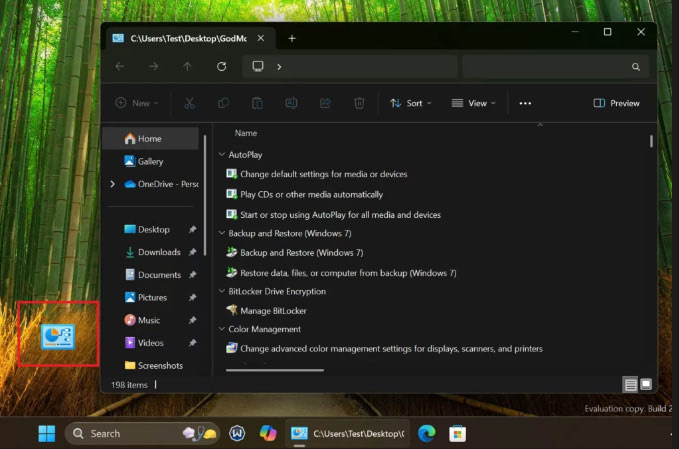The width and height of the screenshot is (679, 449).
Task: Go forward with the right arrow
Action: (153, 66)
